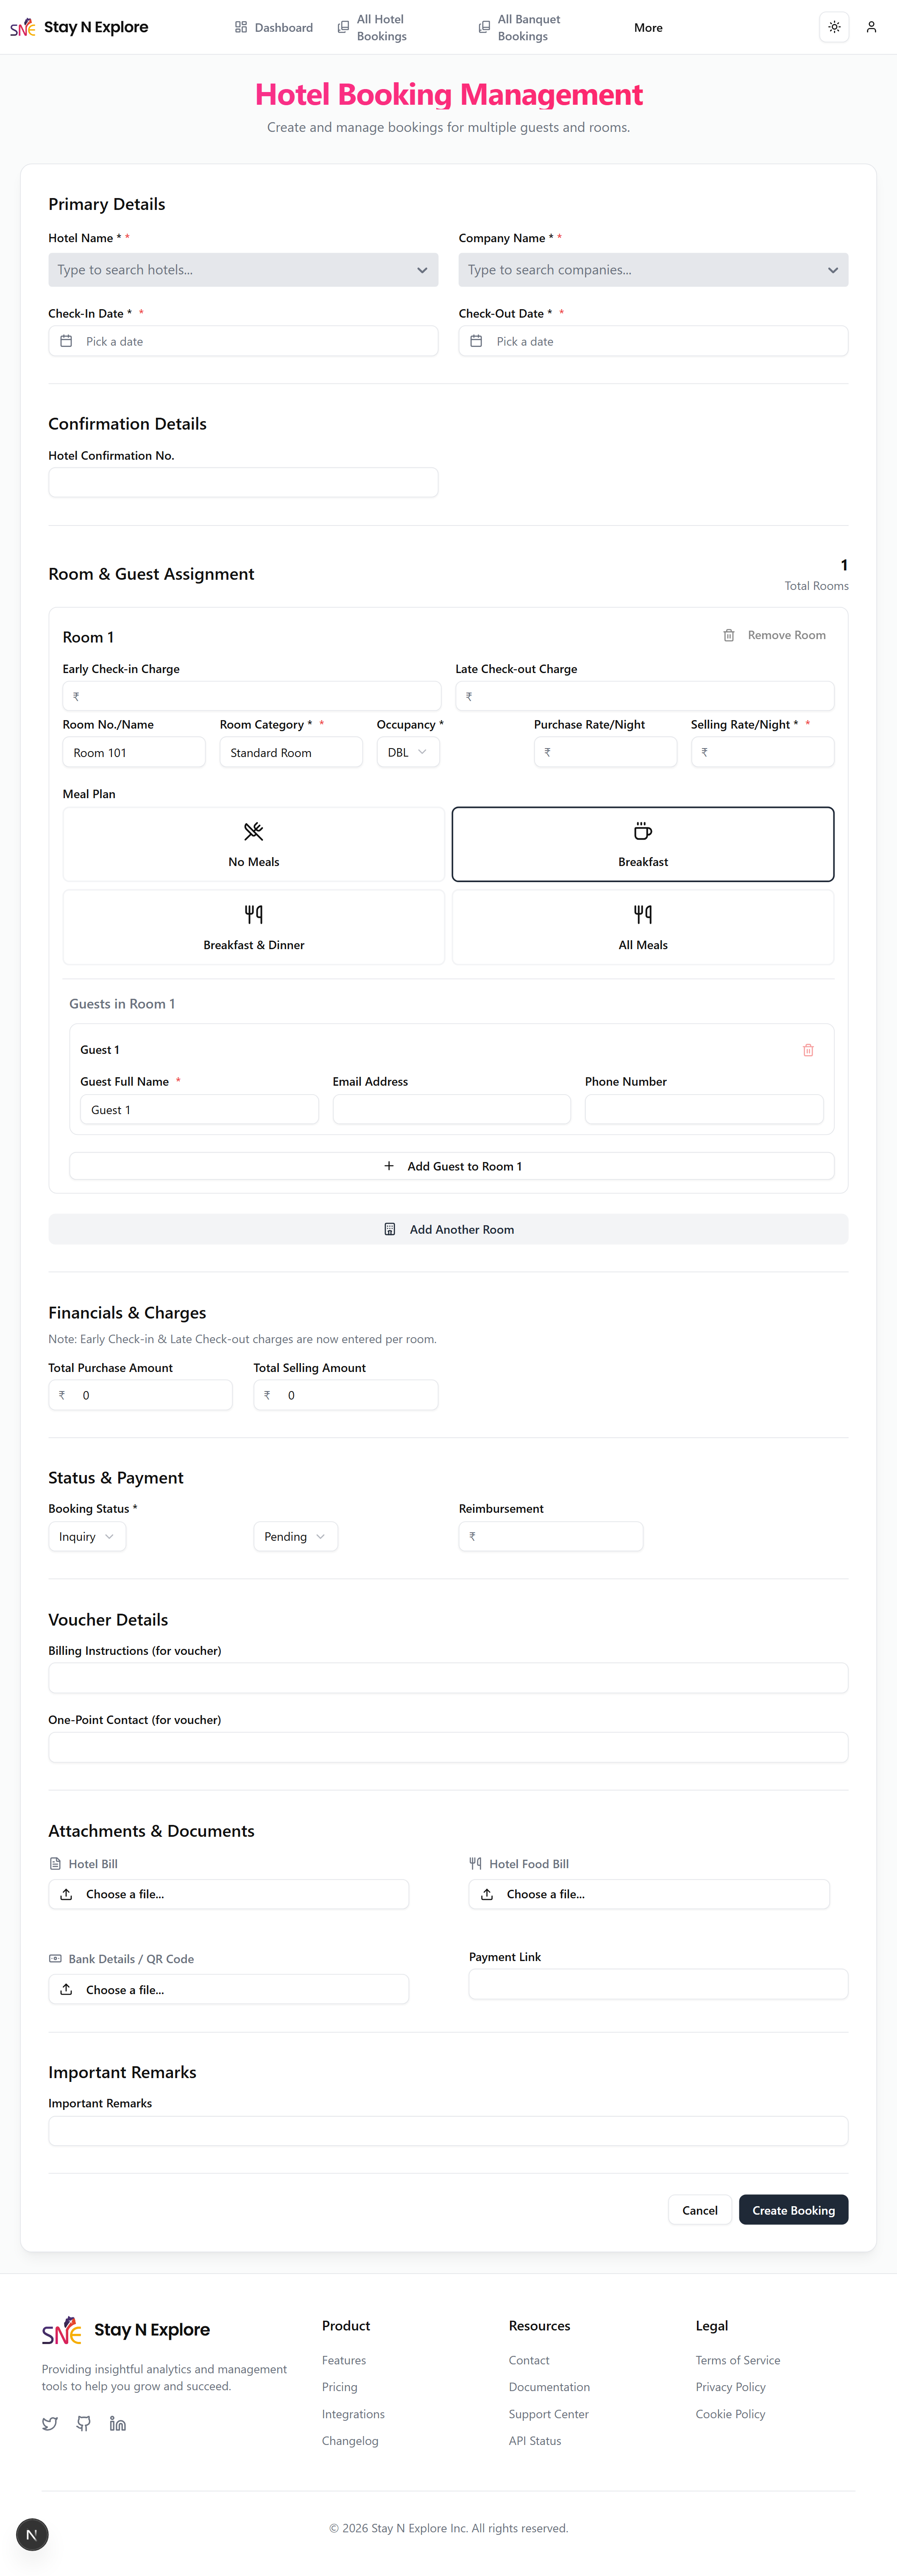Screen dimensions: 897x2576
Task: Open the Company Name search dropdown
Action: [x=653, y=270]
